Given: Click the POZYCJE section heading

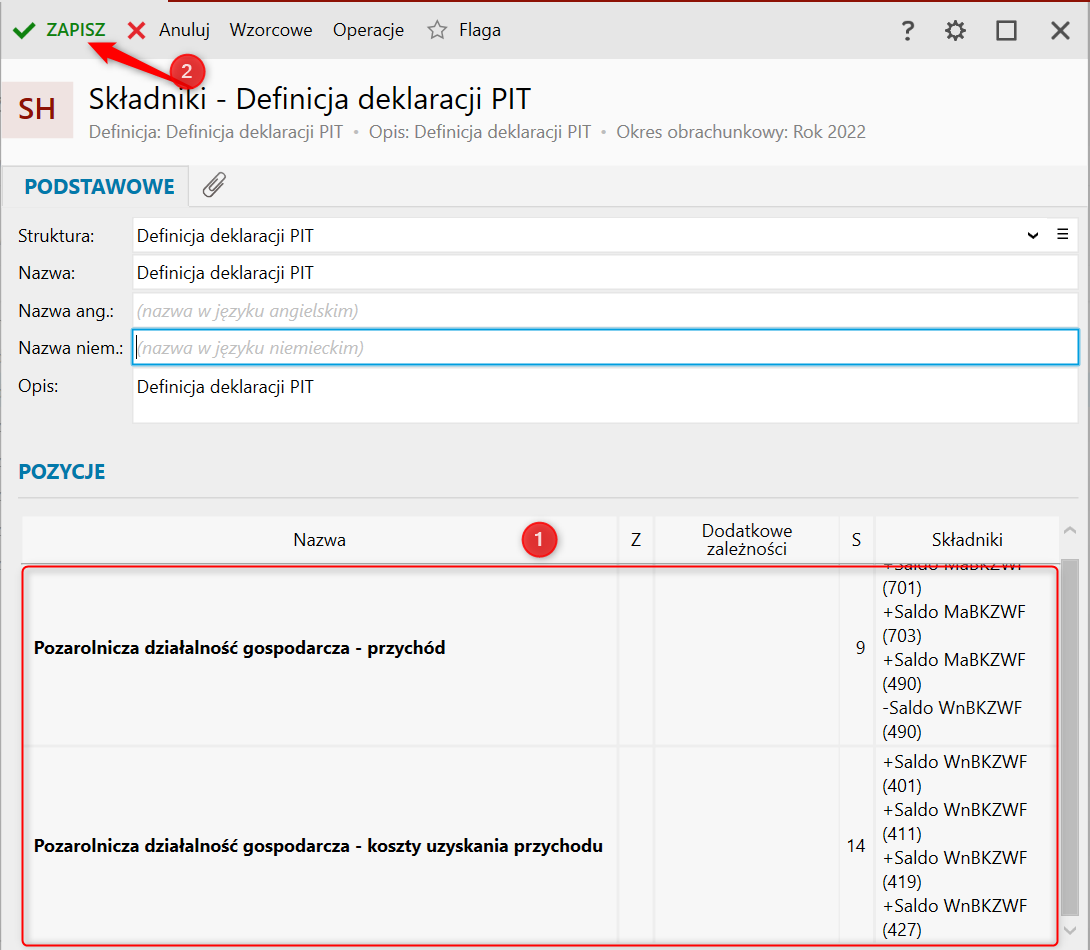Looking at the screenshot, I should coord(62,471).
